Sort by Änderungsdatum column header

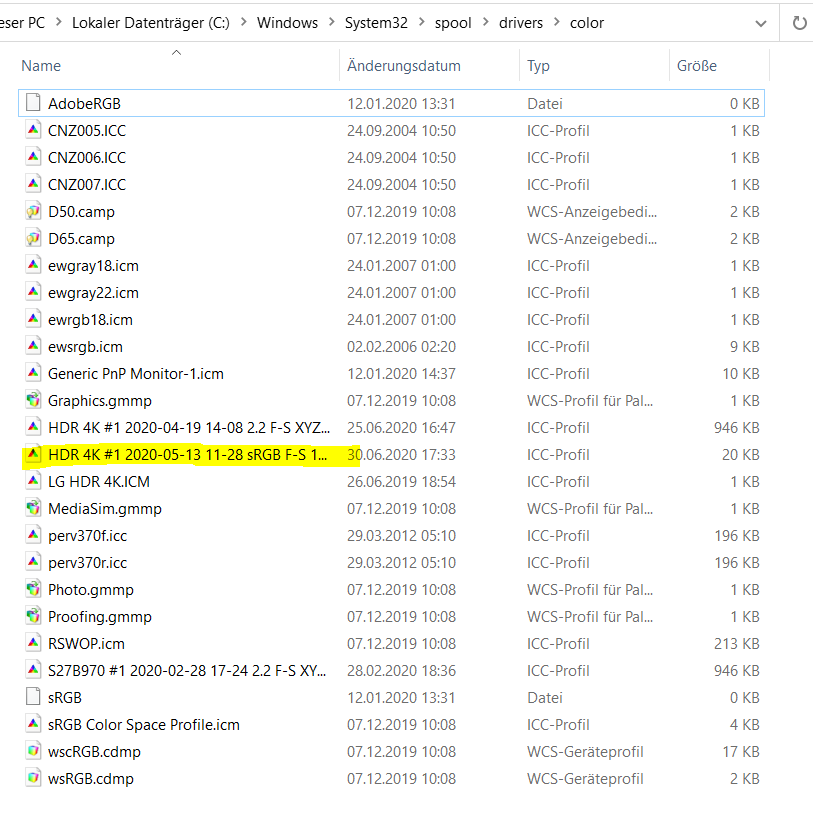coord(403,66)
